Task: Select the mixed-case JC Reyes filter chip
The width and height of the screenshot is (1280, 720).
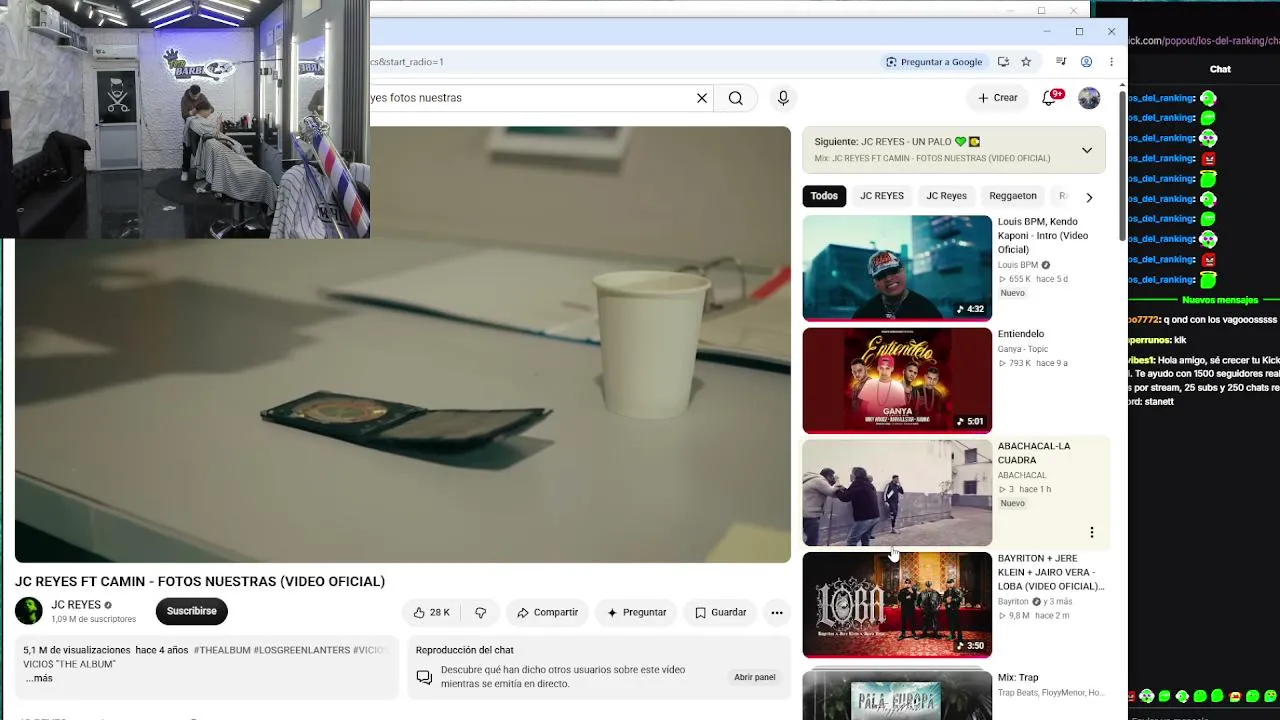Action: coord(946,196)
